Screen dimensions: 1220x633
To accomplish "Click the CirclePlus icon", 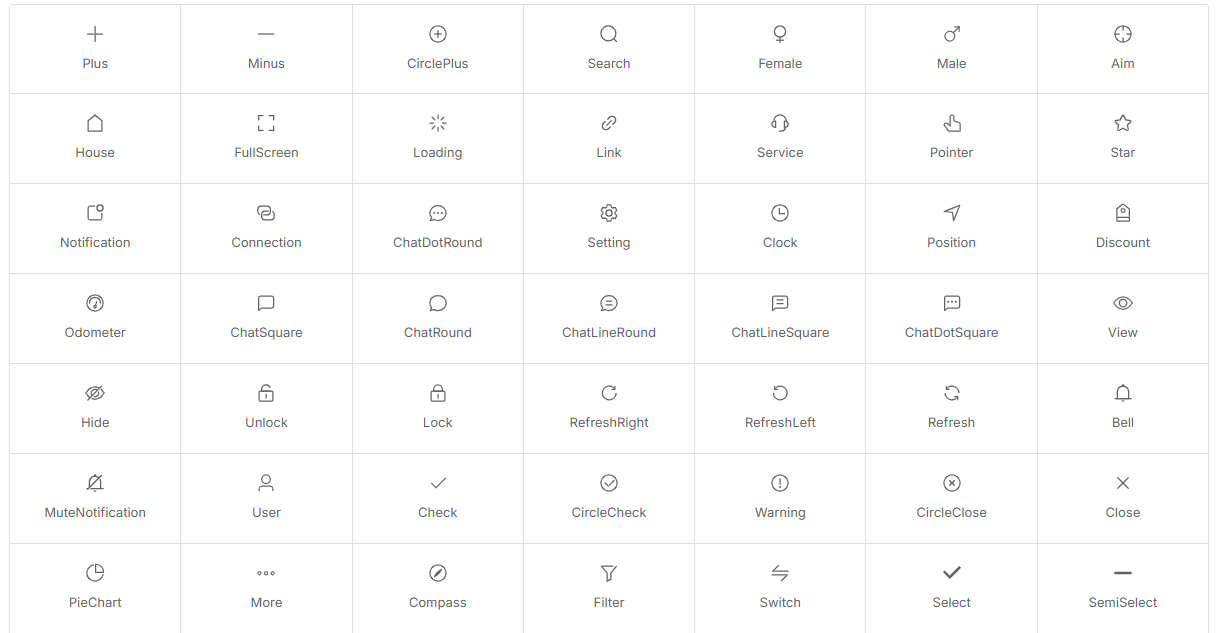I will pos(437,34).
